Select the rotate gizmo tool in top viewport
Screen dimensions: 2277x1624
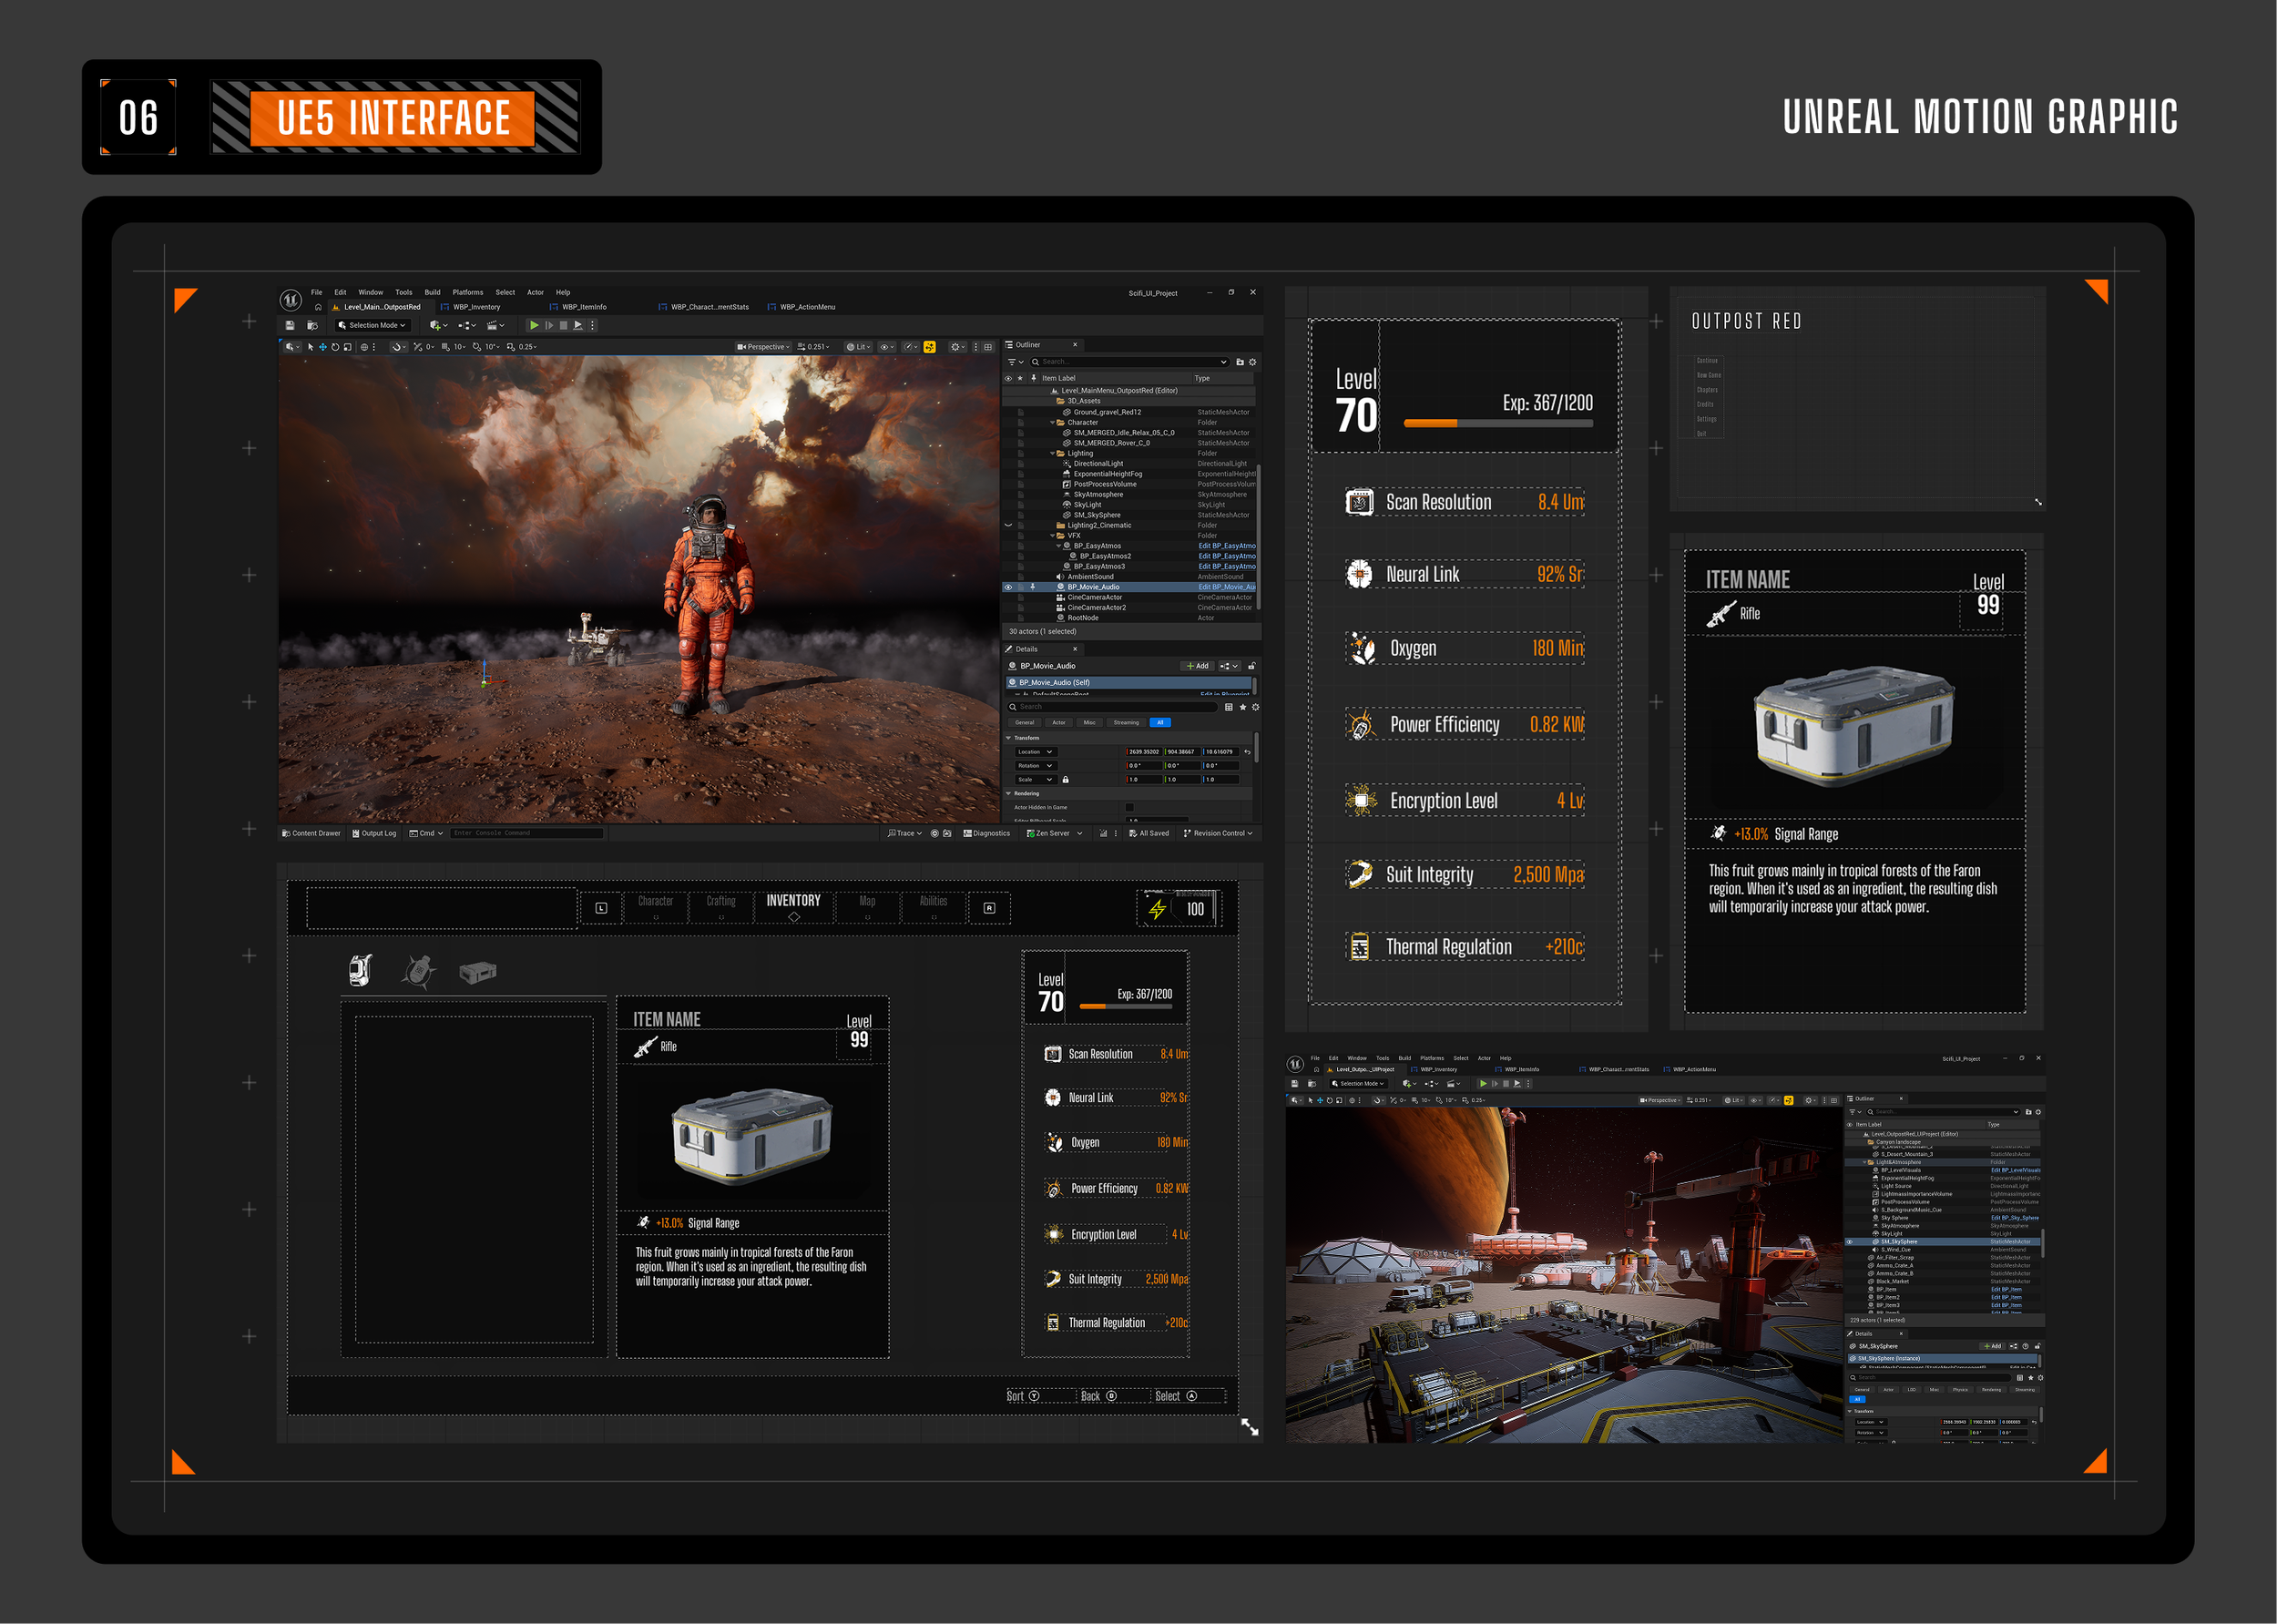tap(335, 347)
